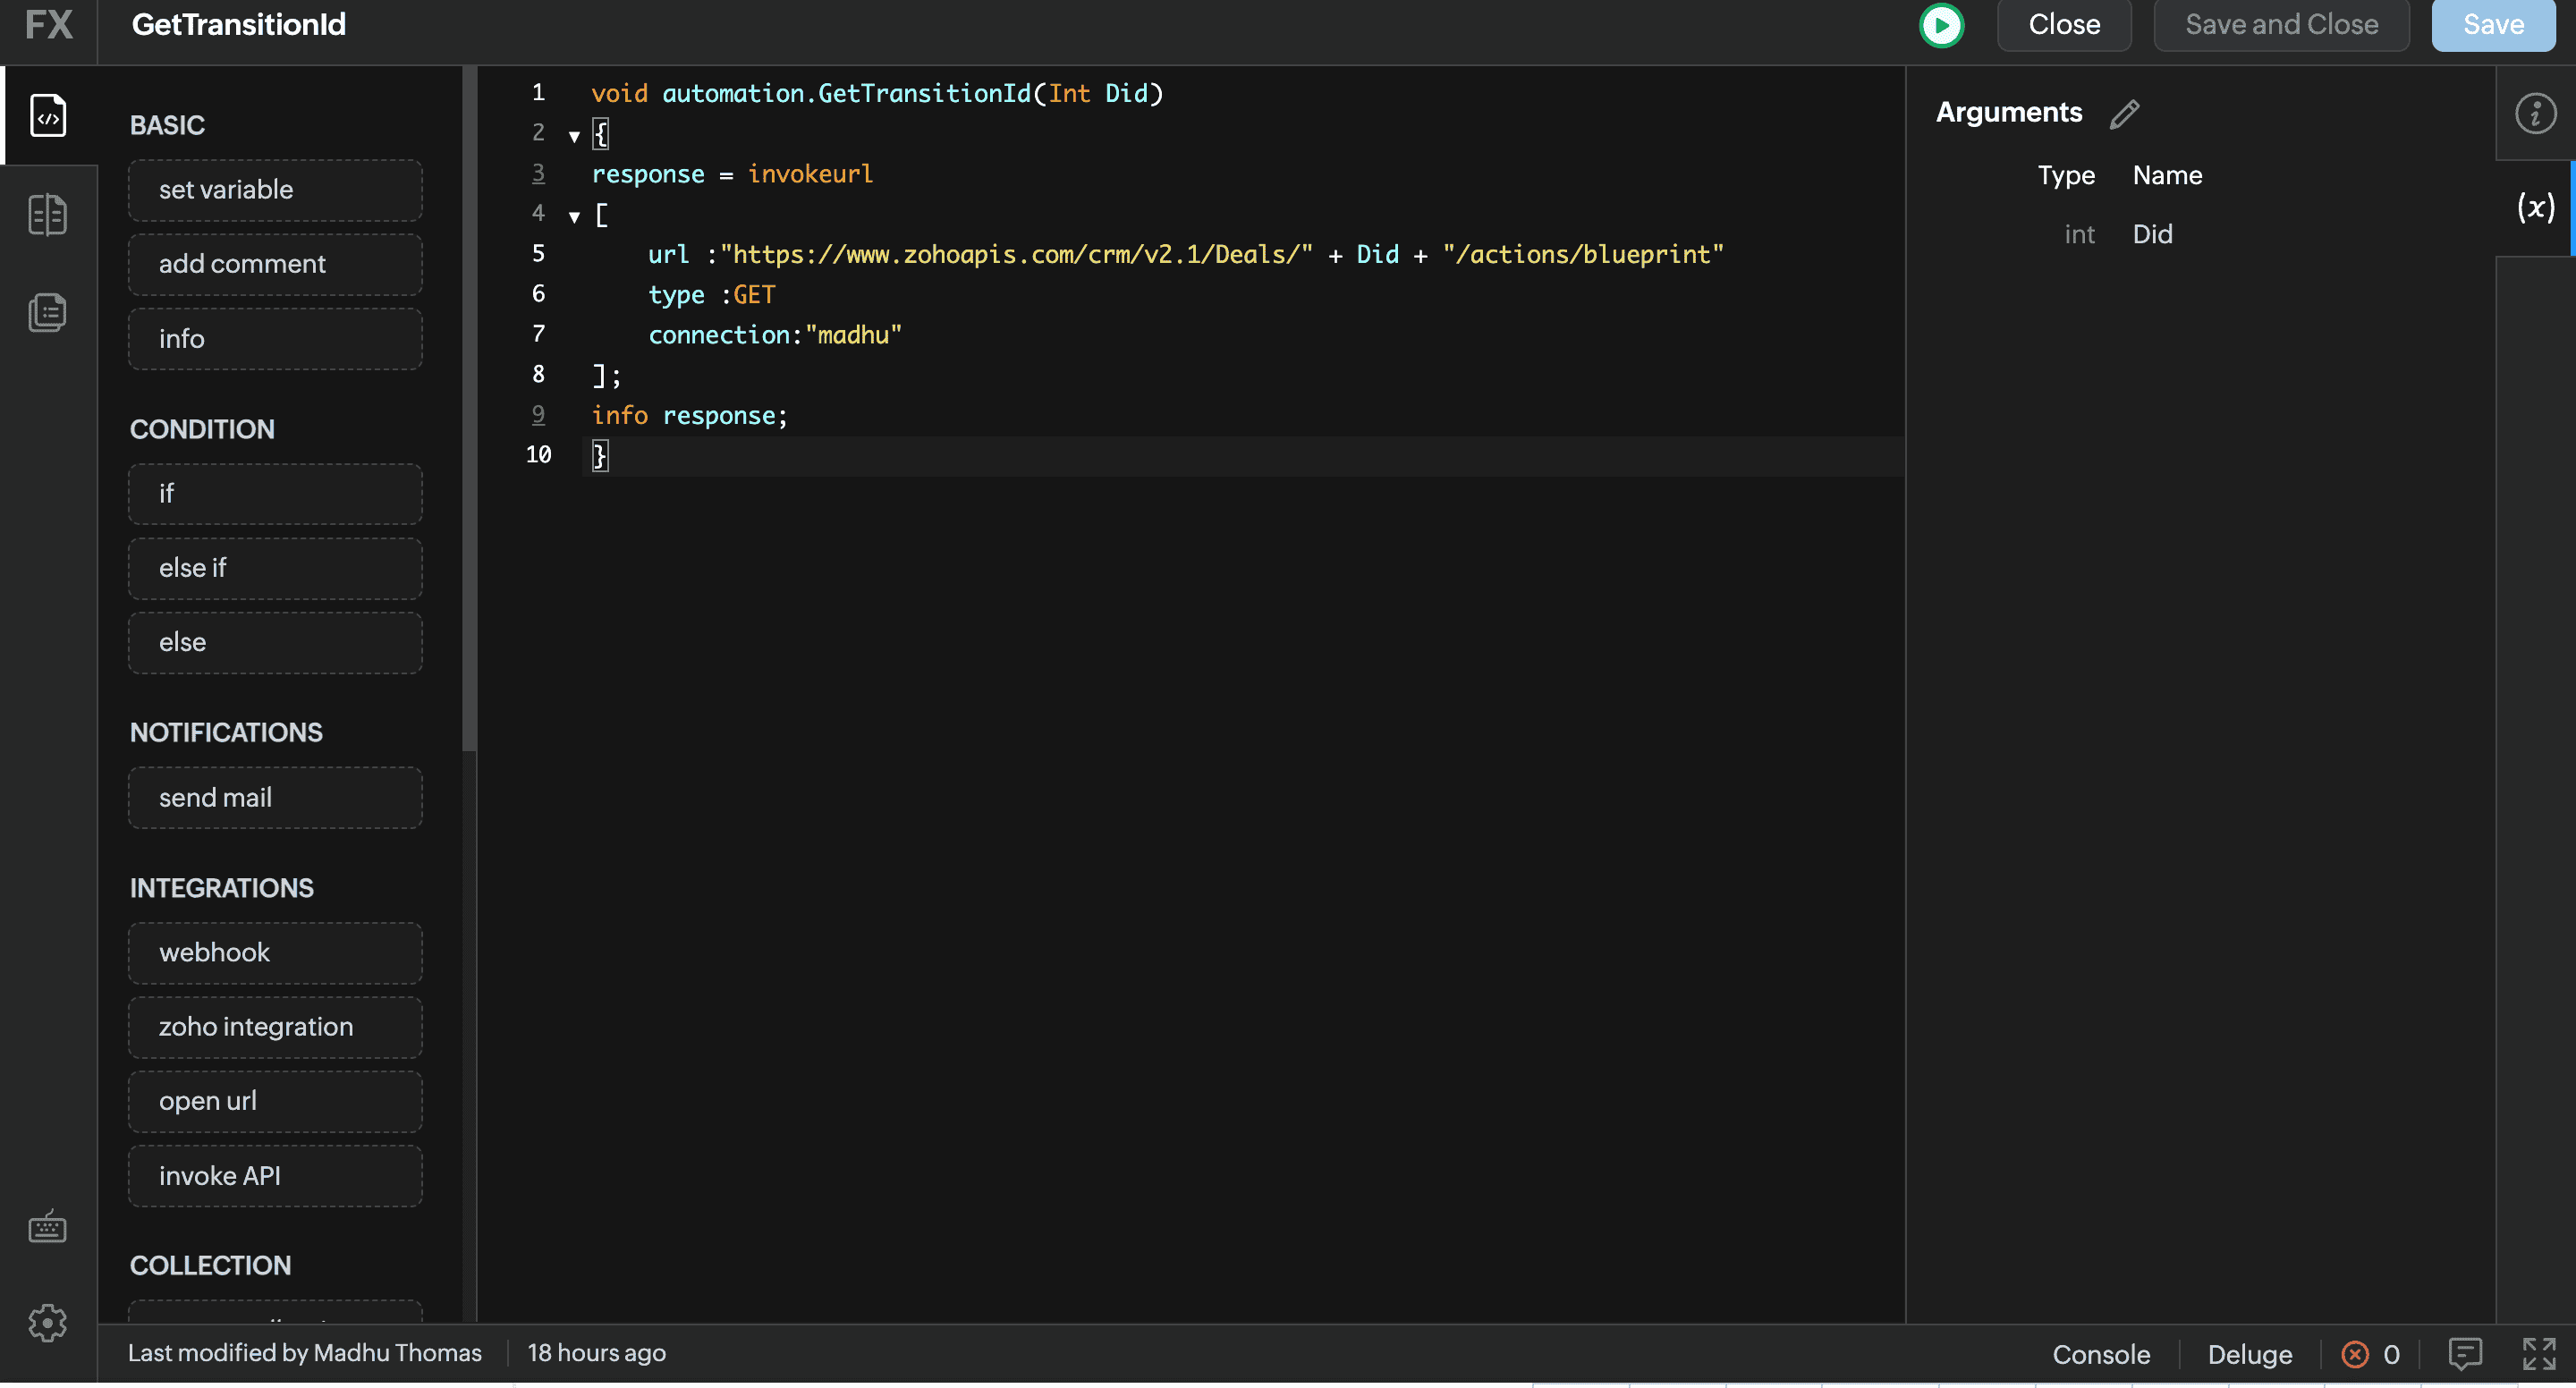2576x1388 pixels.
Task: Collapse the code fold arrow on line 2
Action: pos(574,136)
